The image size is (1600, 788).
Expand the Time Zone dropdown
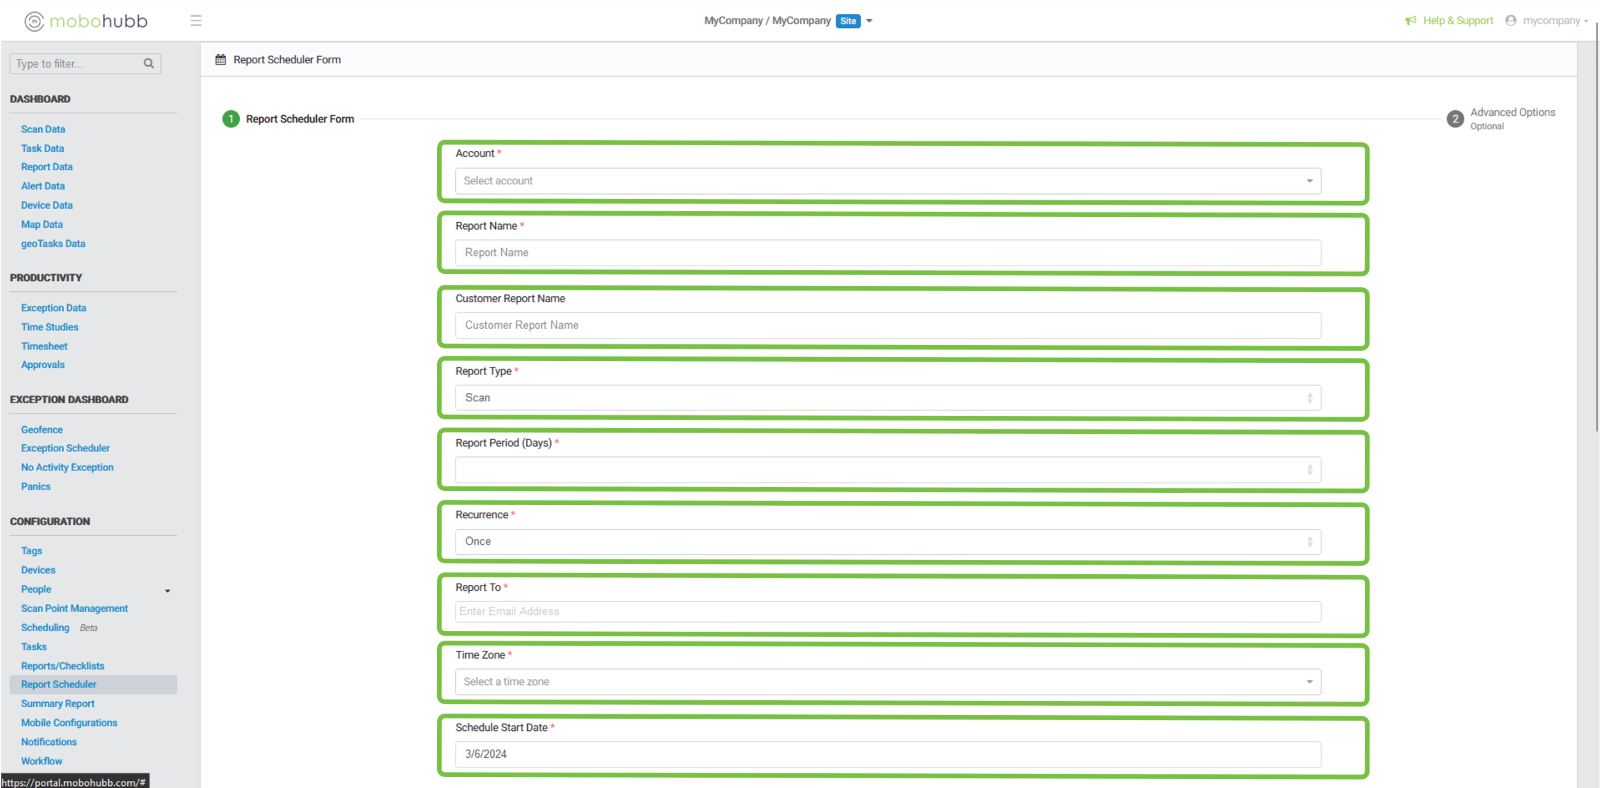(x=887, y=682)
